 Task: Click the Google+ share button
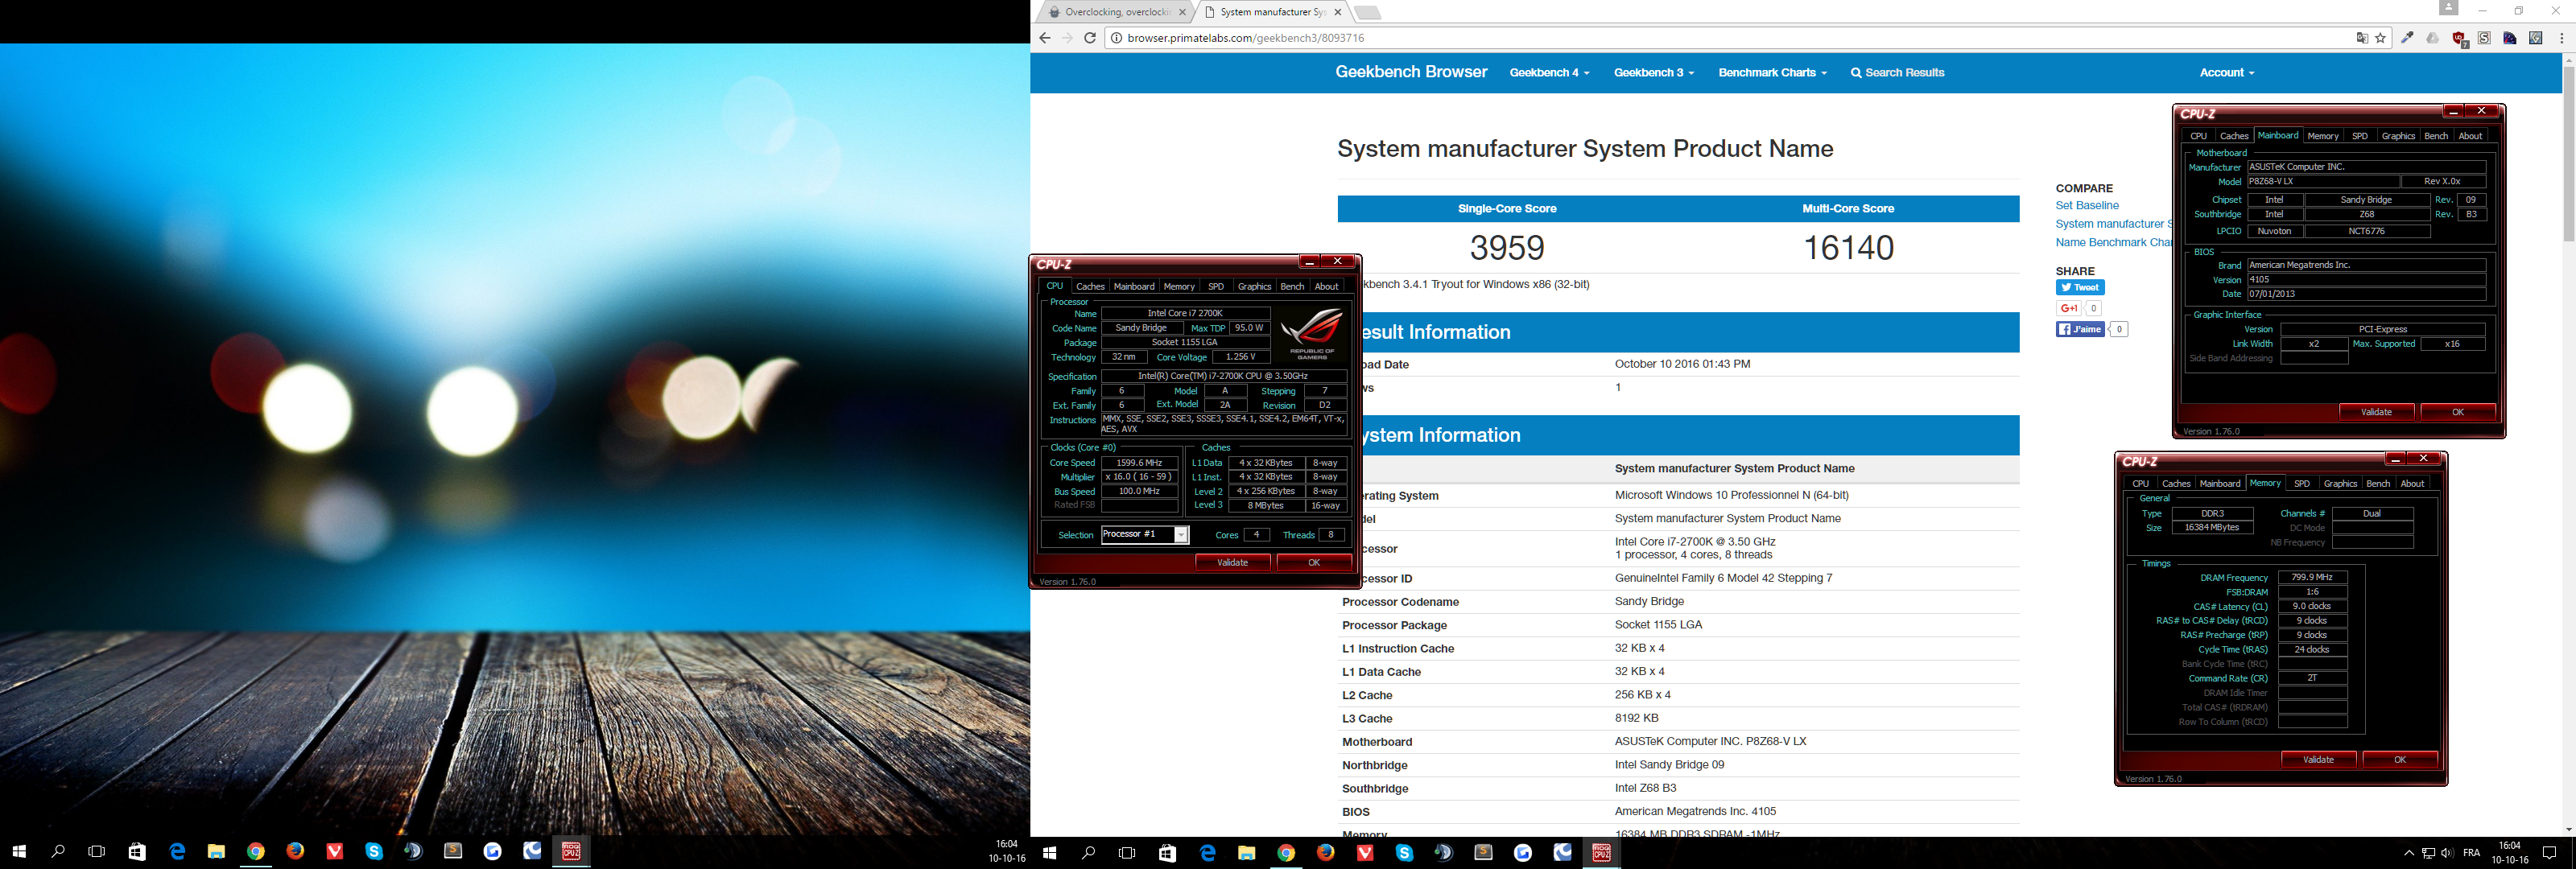point(2069,308)
